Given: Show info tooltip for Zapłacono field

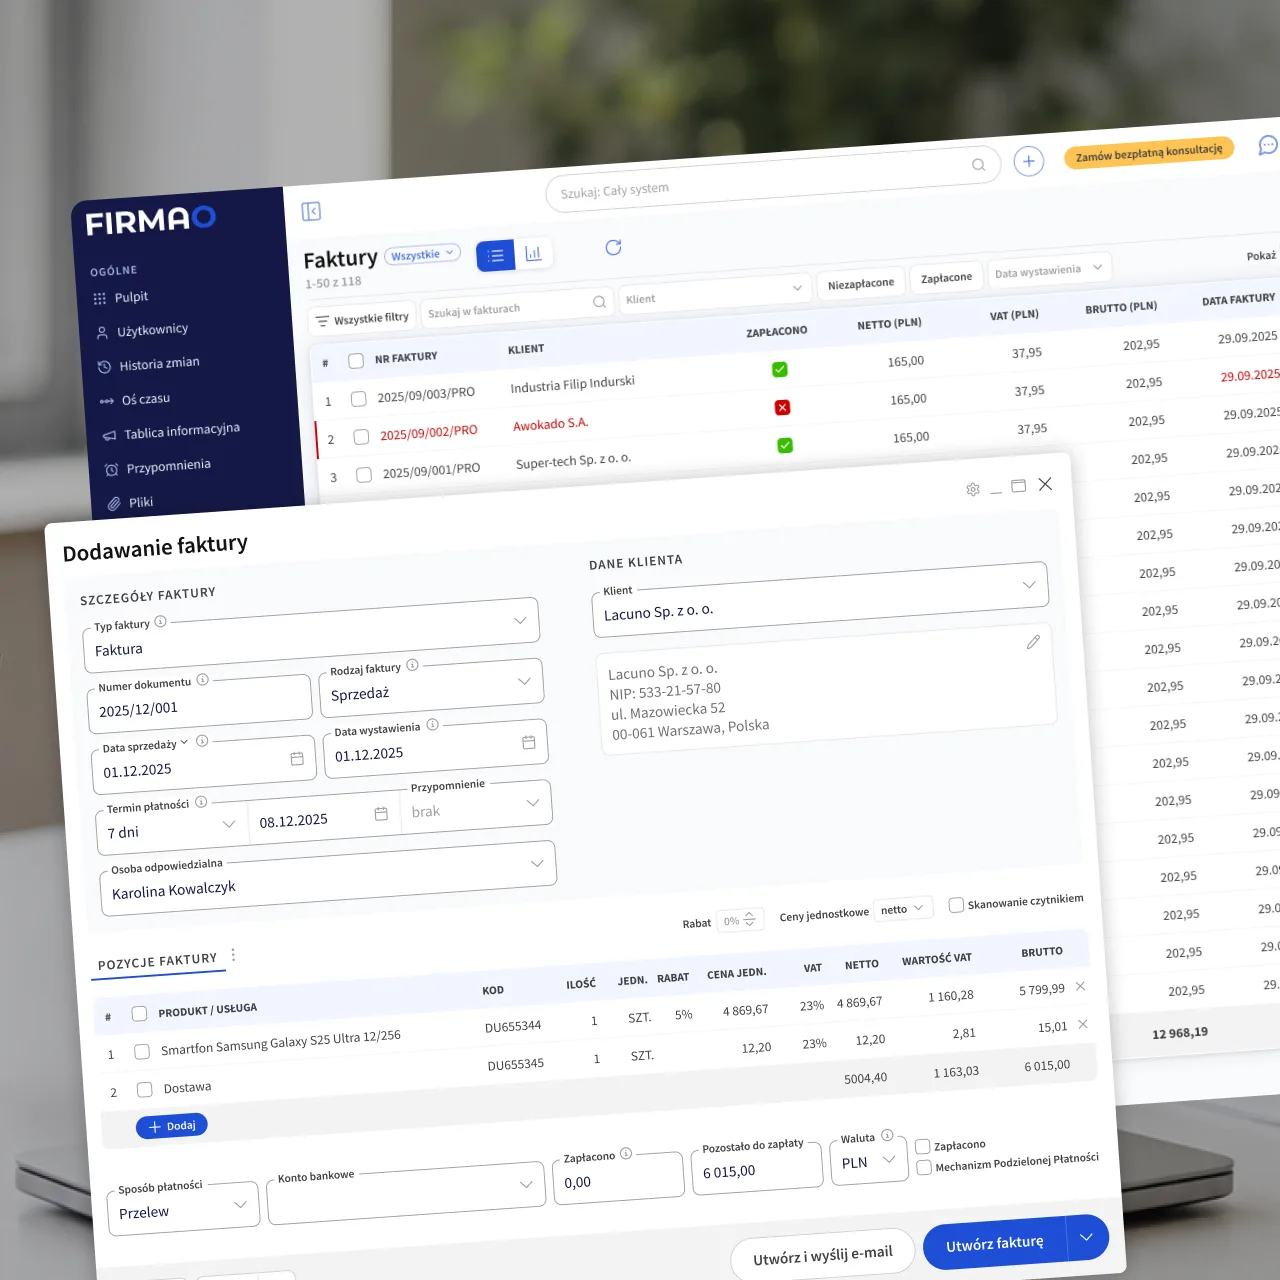Looking at the screenshot, I should [x=626, y=1153].
